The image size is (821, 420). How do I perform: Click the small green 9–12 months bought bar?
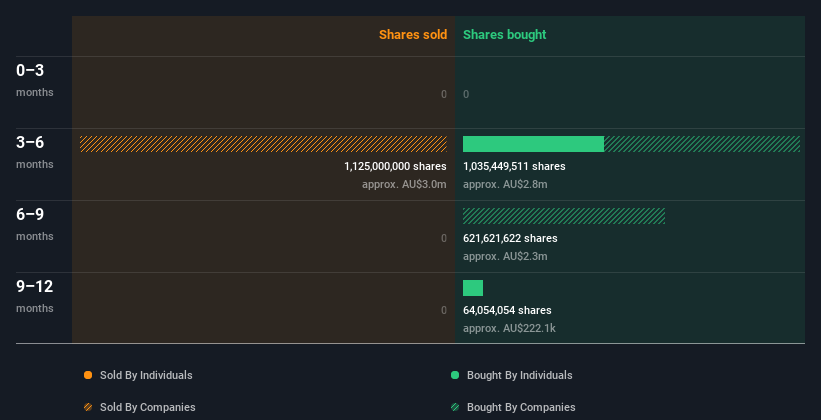coord(473,288)
